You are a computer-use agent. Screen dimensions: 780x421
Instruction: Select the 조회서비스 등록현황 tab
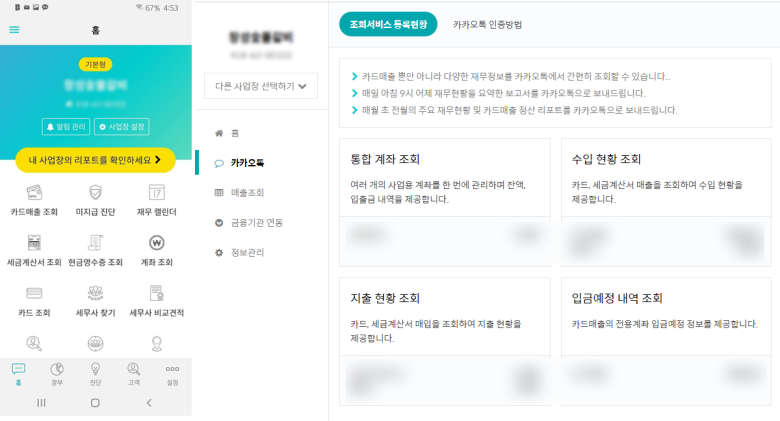[387, 24]
